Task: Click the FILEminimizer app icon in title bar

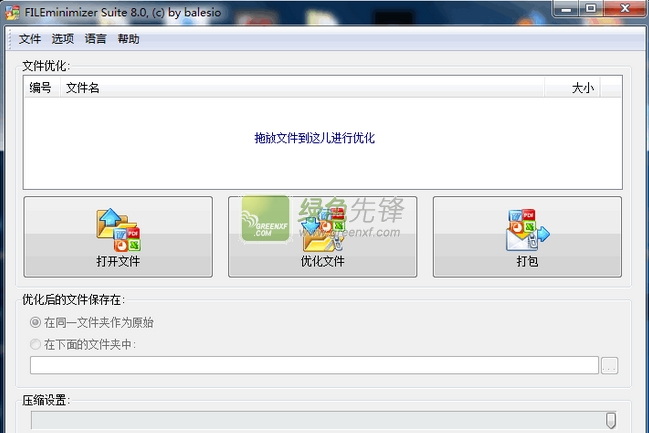Action: point(12,12)
